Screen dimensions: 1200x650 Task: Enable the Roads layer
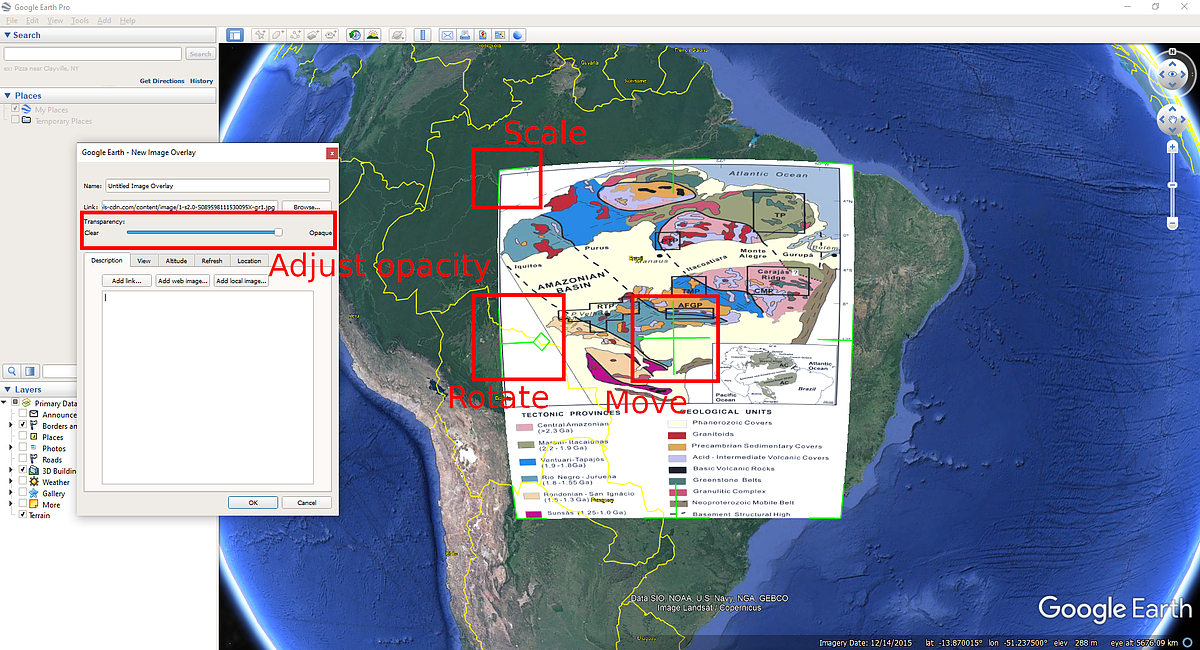click(x=22, y=459)
